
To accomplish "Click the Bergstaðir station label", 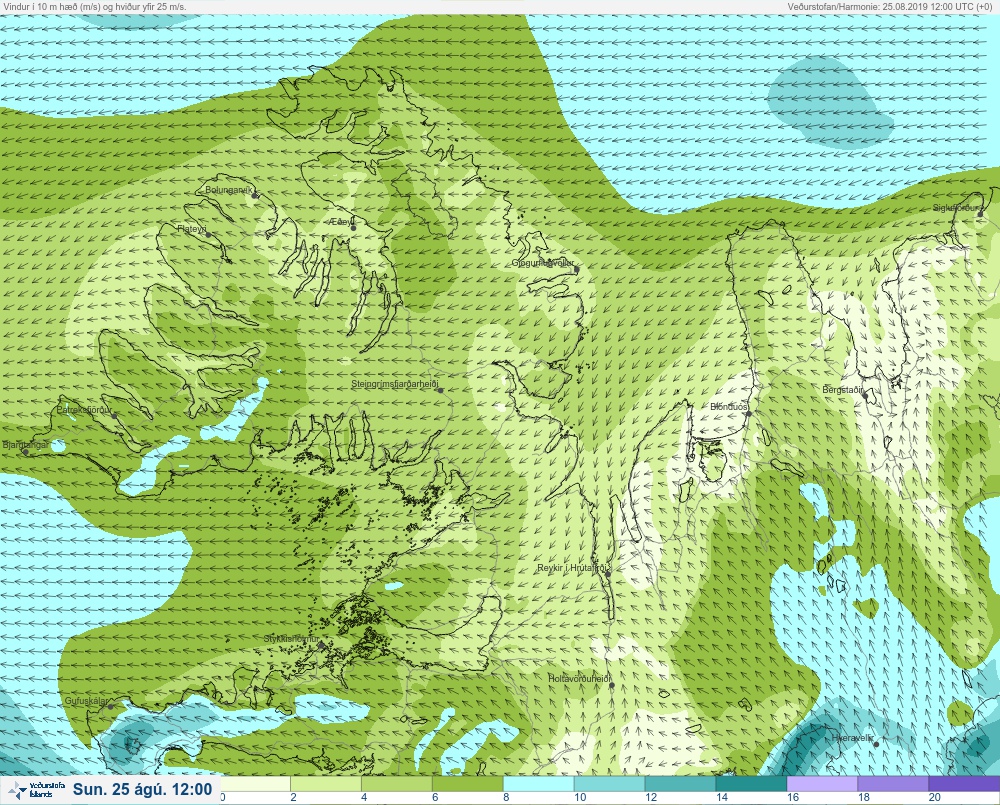I will pyautogui.click(x=843, y=389).
